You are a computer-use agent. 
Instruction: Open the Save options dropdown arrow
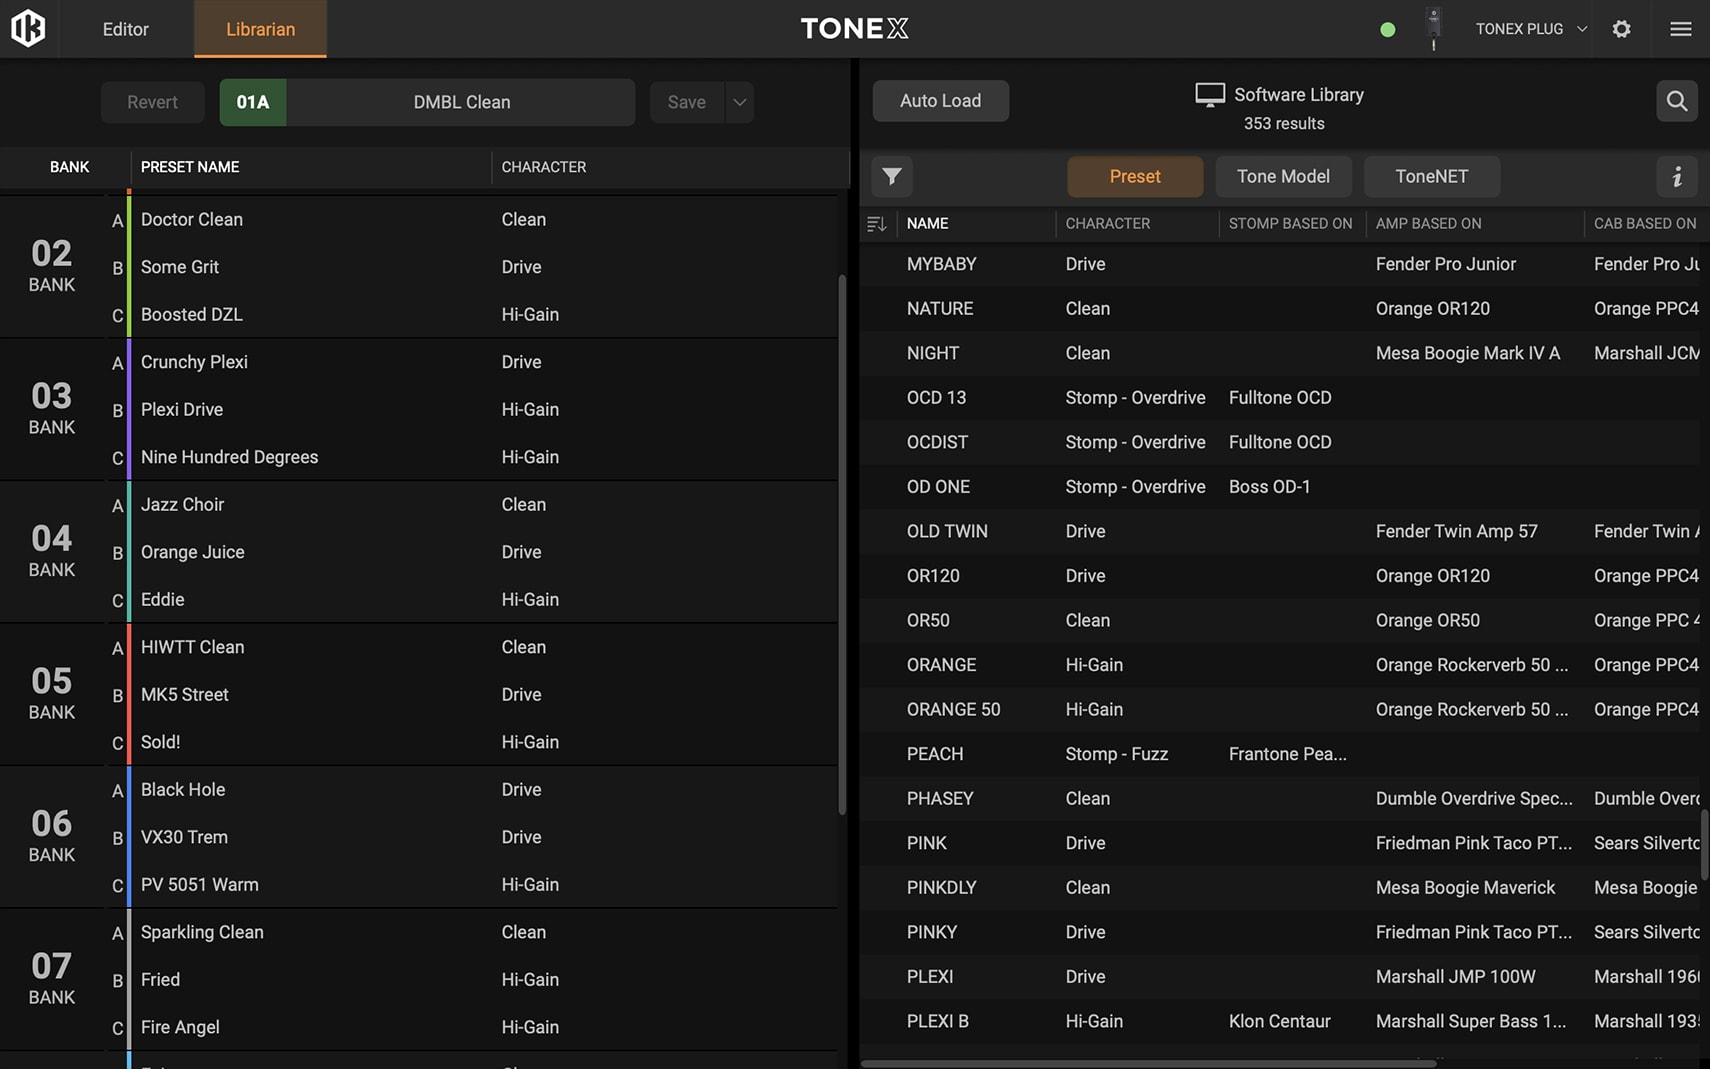[x=739, y=102]
